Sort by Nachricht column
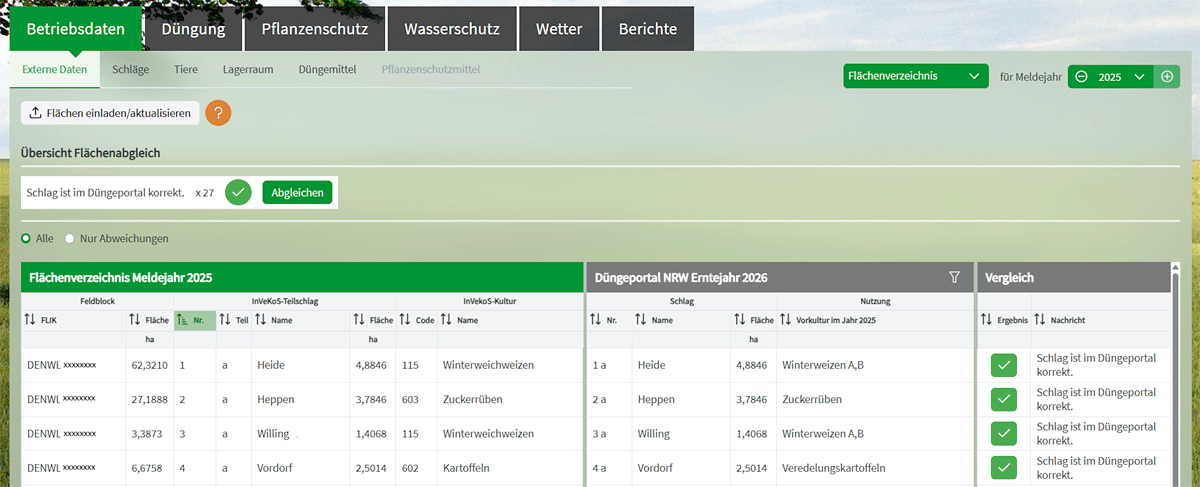The width and height of the screenshot is (1200, 487). coord(1040,320)
